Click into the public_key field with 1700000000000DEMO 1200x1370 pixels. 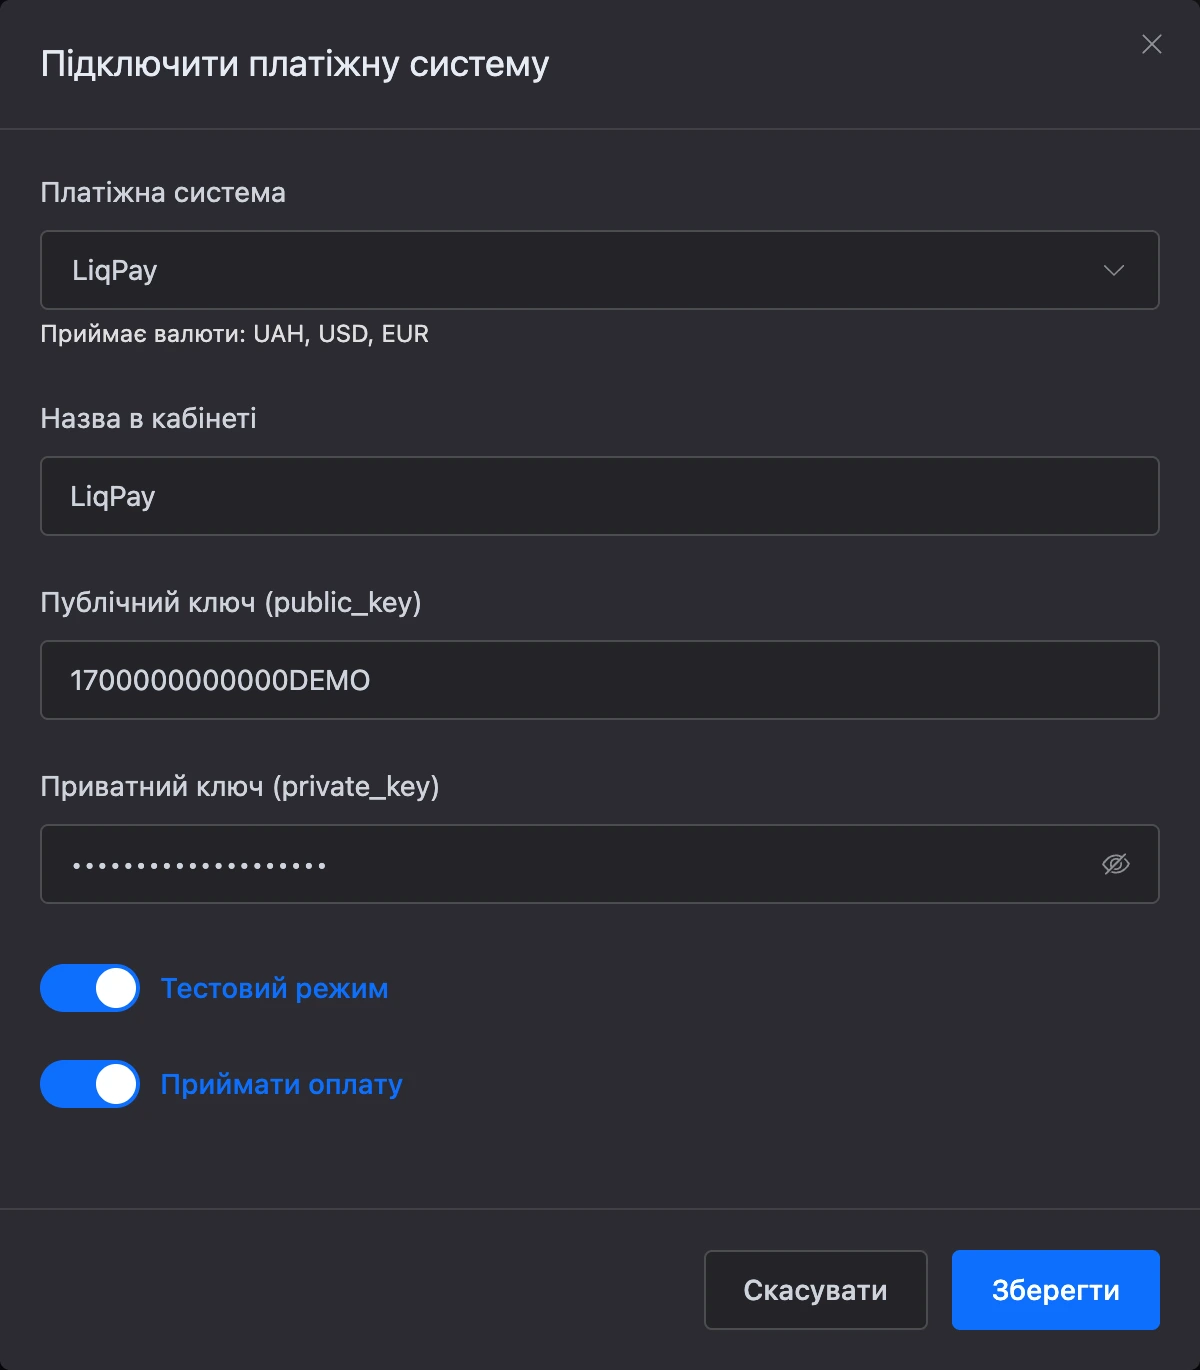click(x=600, y=680)
